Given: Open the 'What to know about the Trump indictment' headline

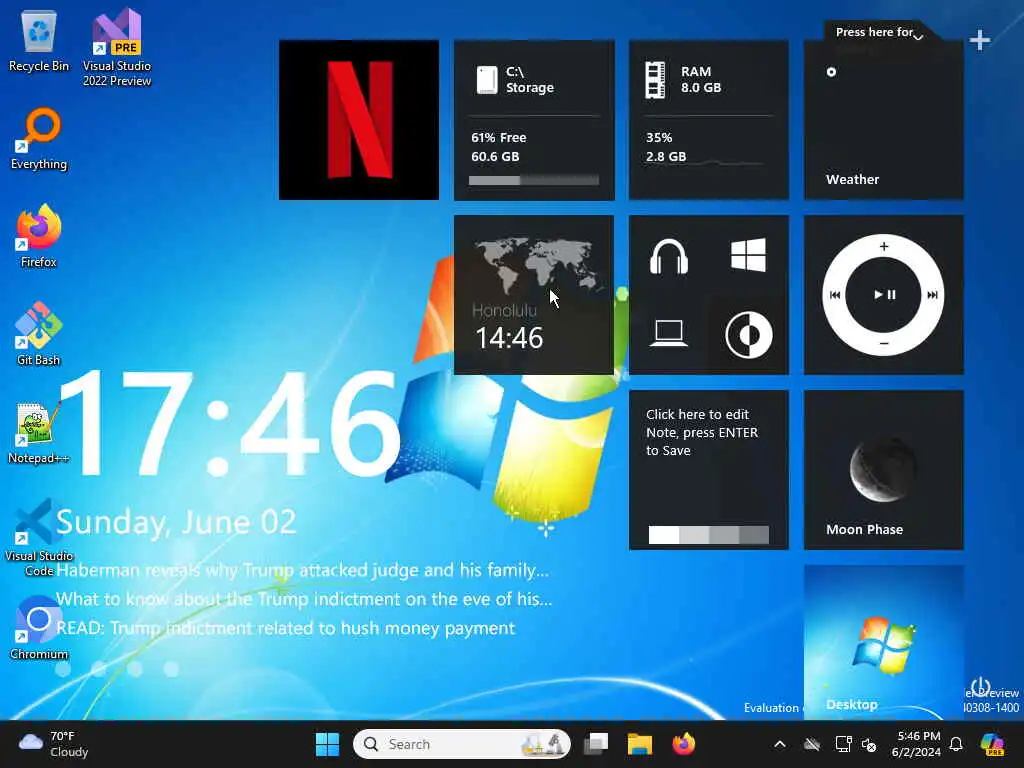Looking at the screenshot, I should pyautogui.click(x=304, y=599).
